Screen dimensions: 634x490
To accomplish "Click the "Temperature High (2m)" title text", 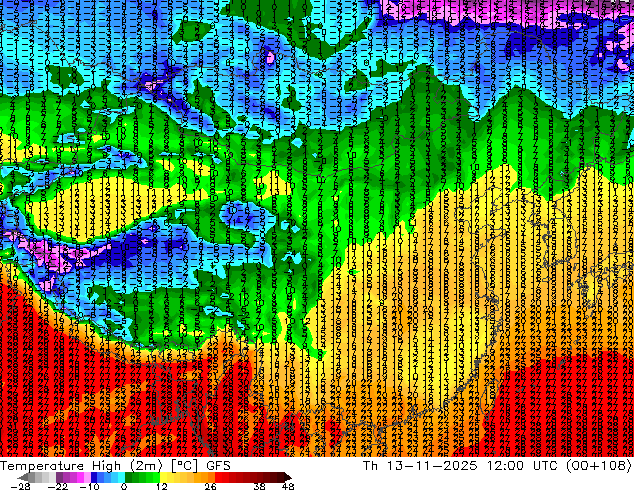I will (81, 466).
